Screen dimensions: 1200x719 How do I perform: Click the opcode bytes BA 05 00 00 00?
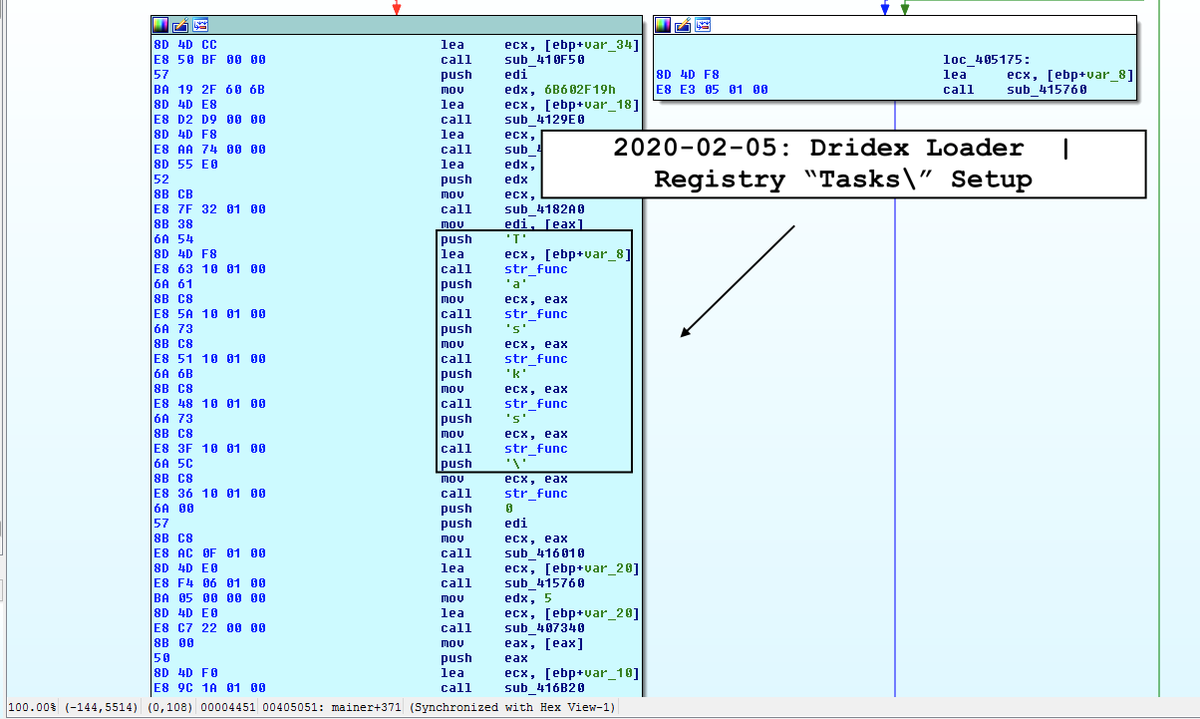point(209,598)
